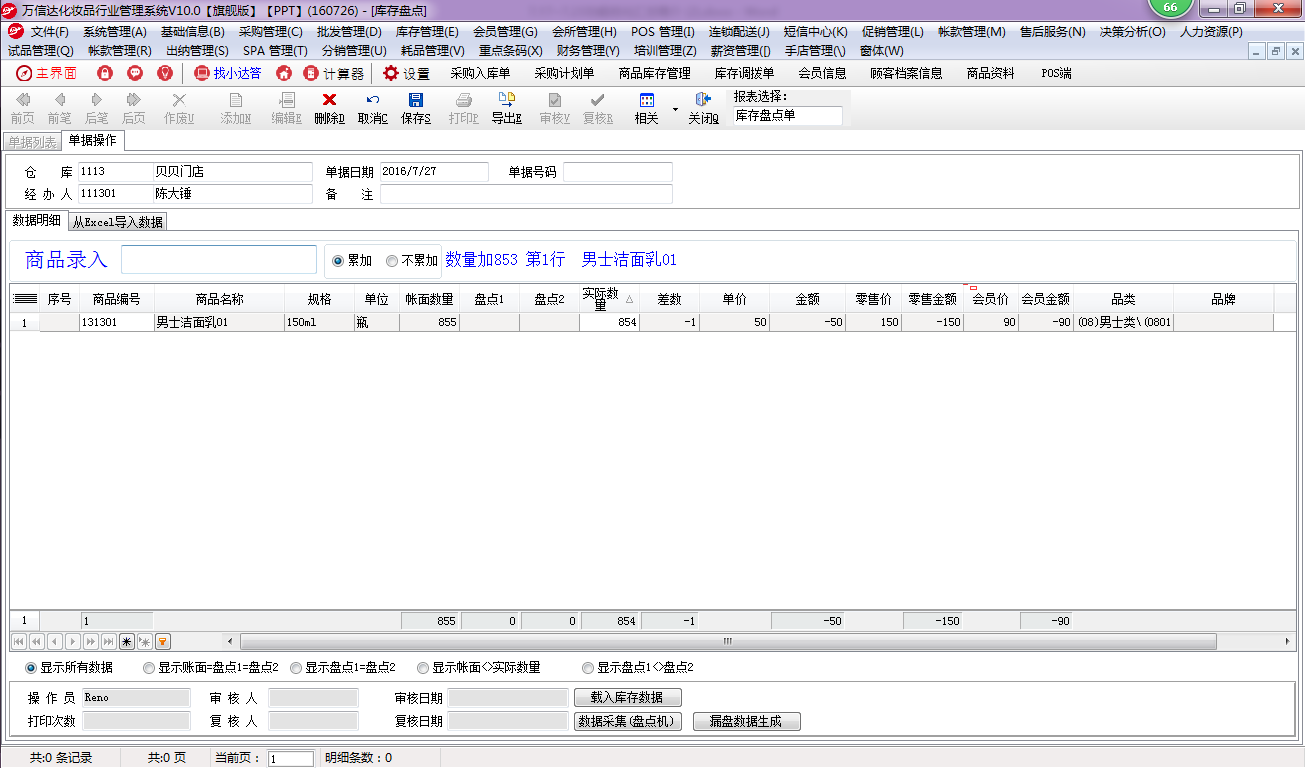
Task: Click the orange filter icon in grid navigator
Action: [x=163, y=641]
